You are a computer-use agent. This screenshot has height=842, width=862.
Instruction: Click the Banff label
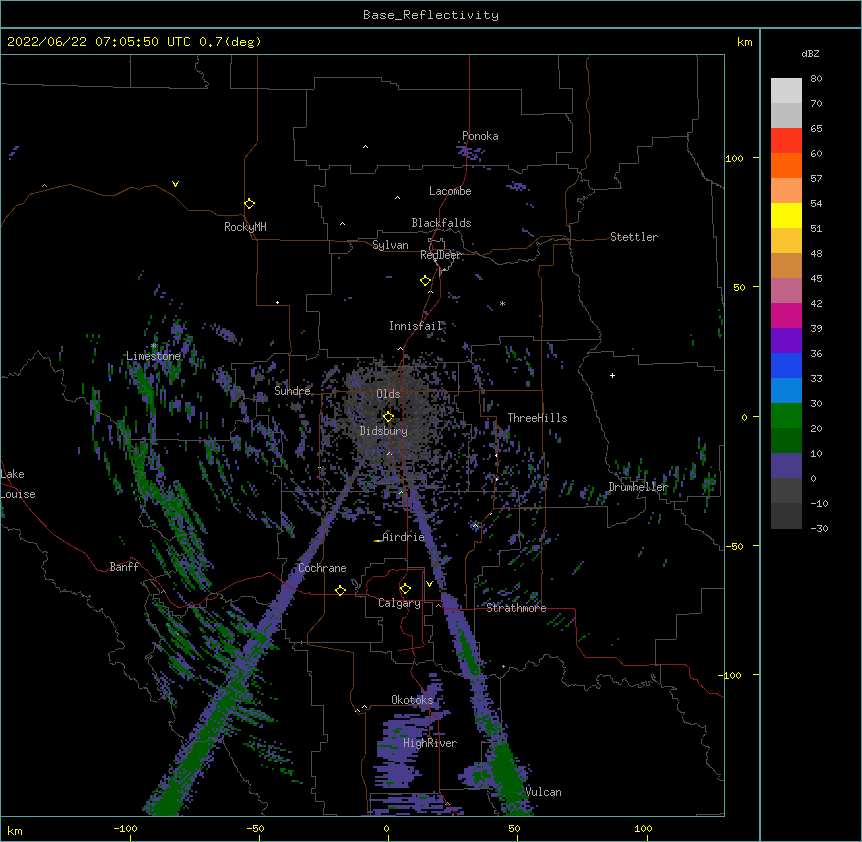point(124,567)
